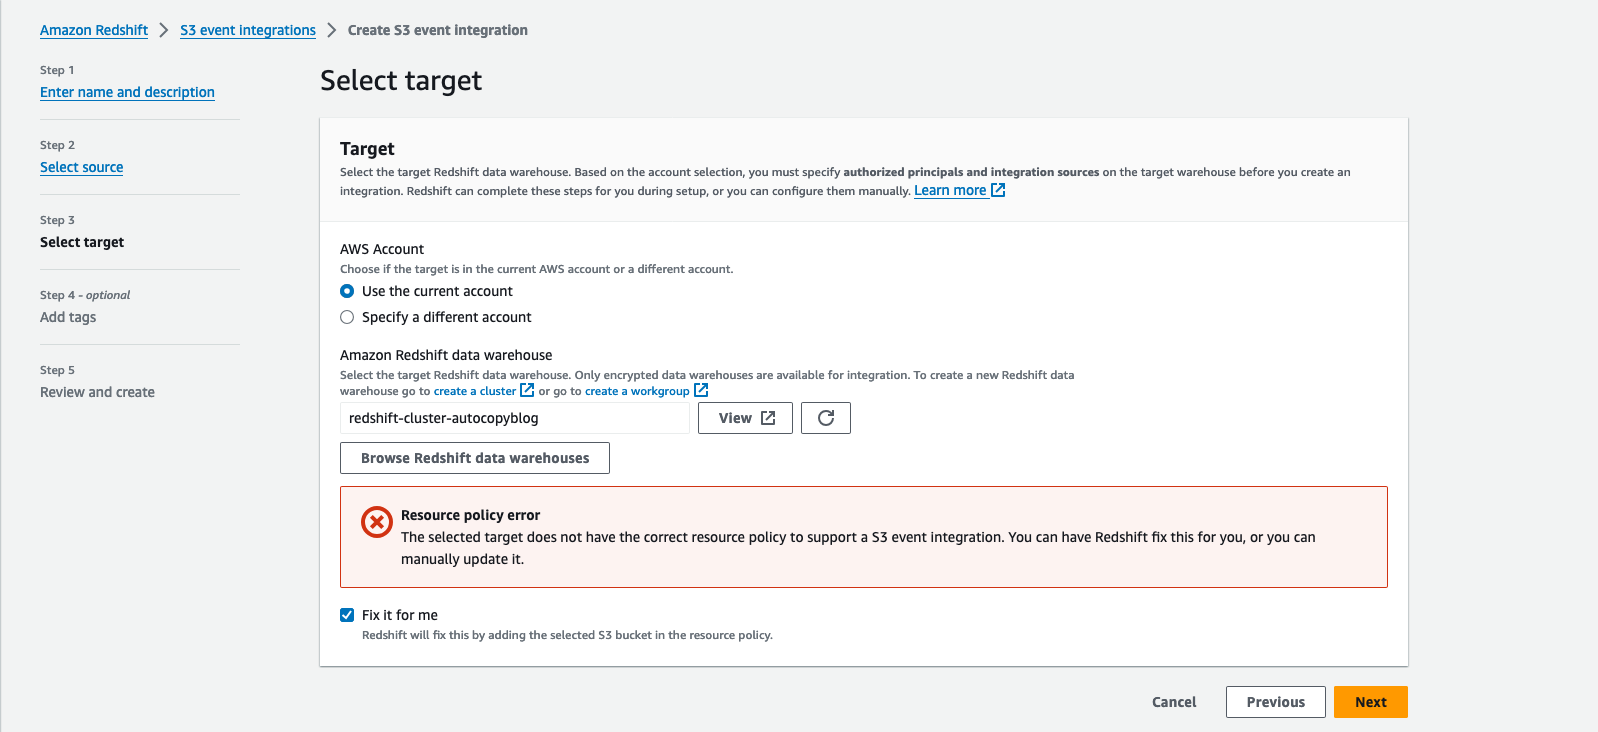This screenshot has height=732, width=1598.
Task: Click external link icon beside create a workgroup
Action: click(701, 390)
